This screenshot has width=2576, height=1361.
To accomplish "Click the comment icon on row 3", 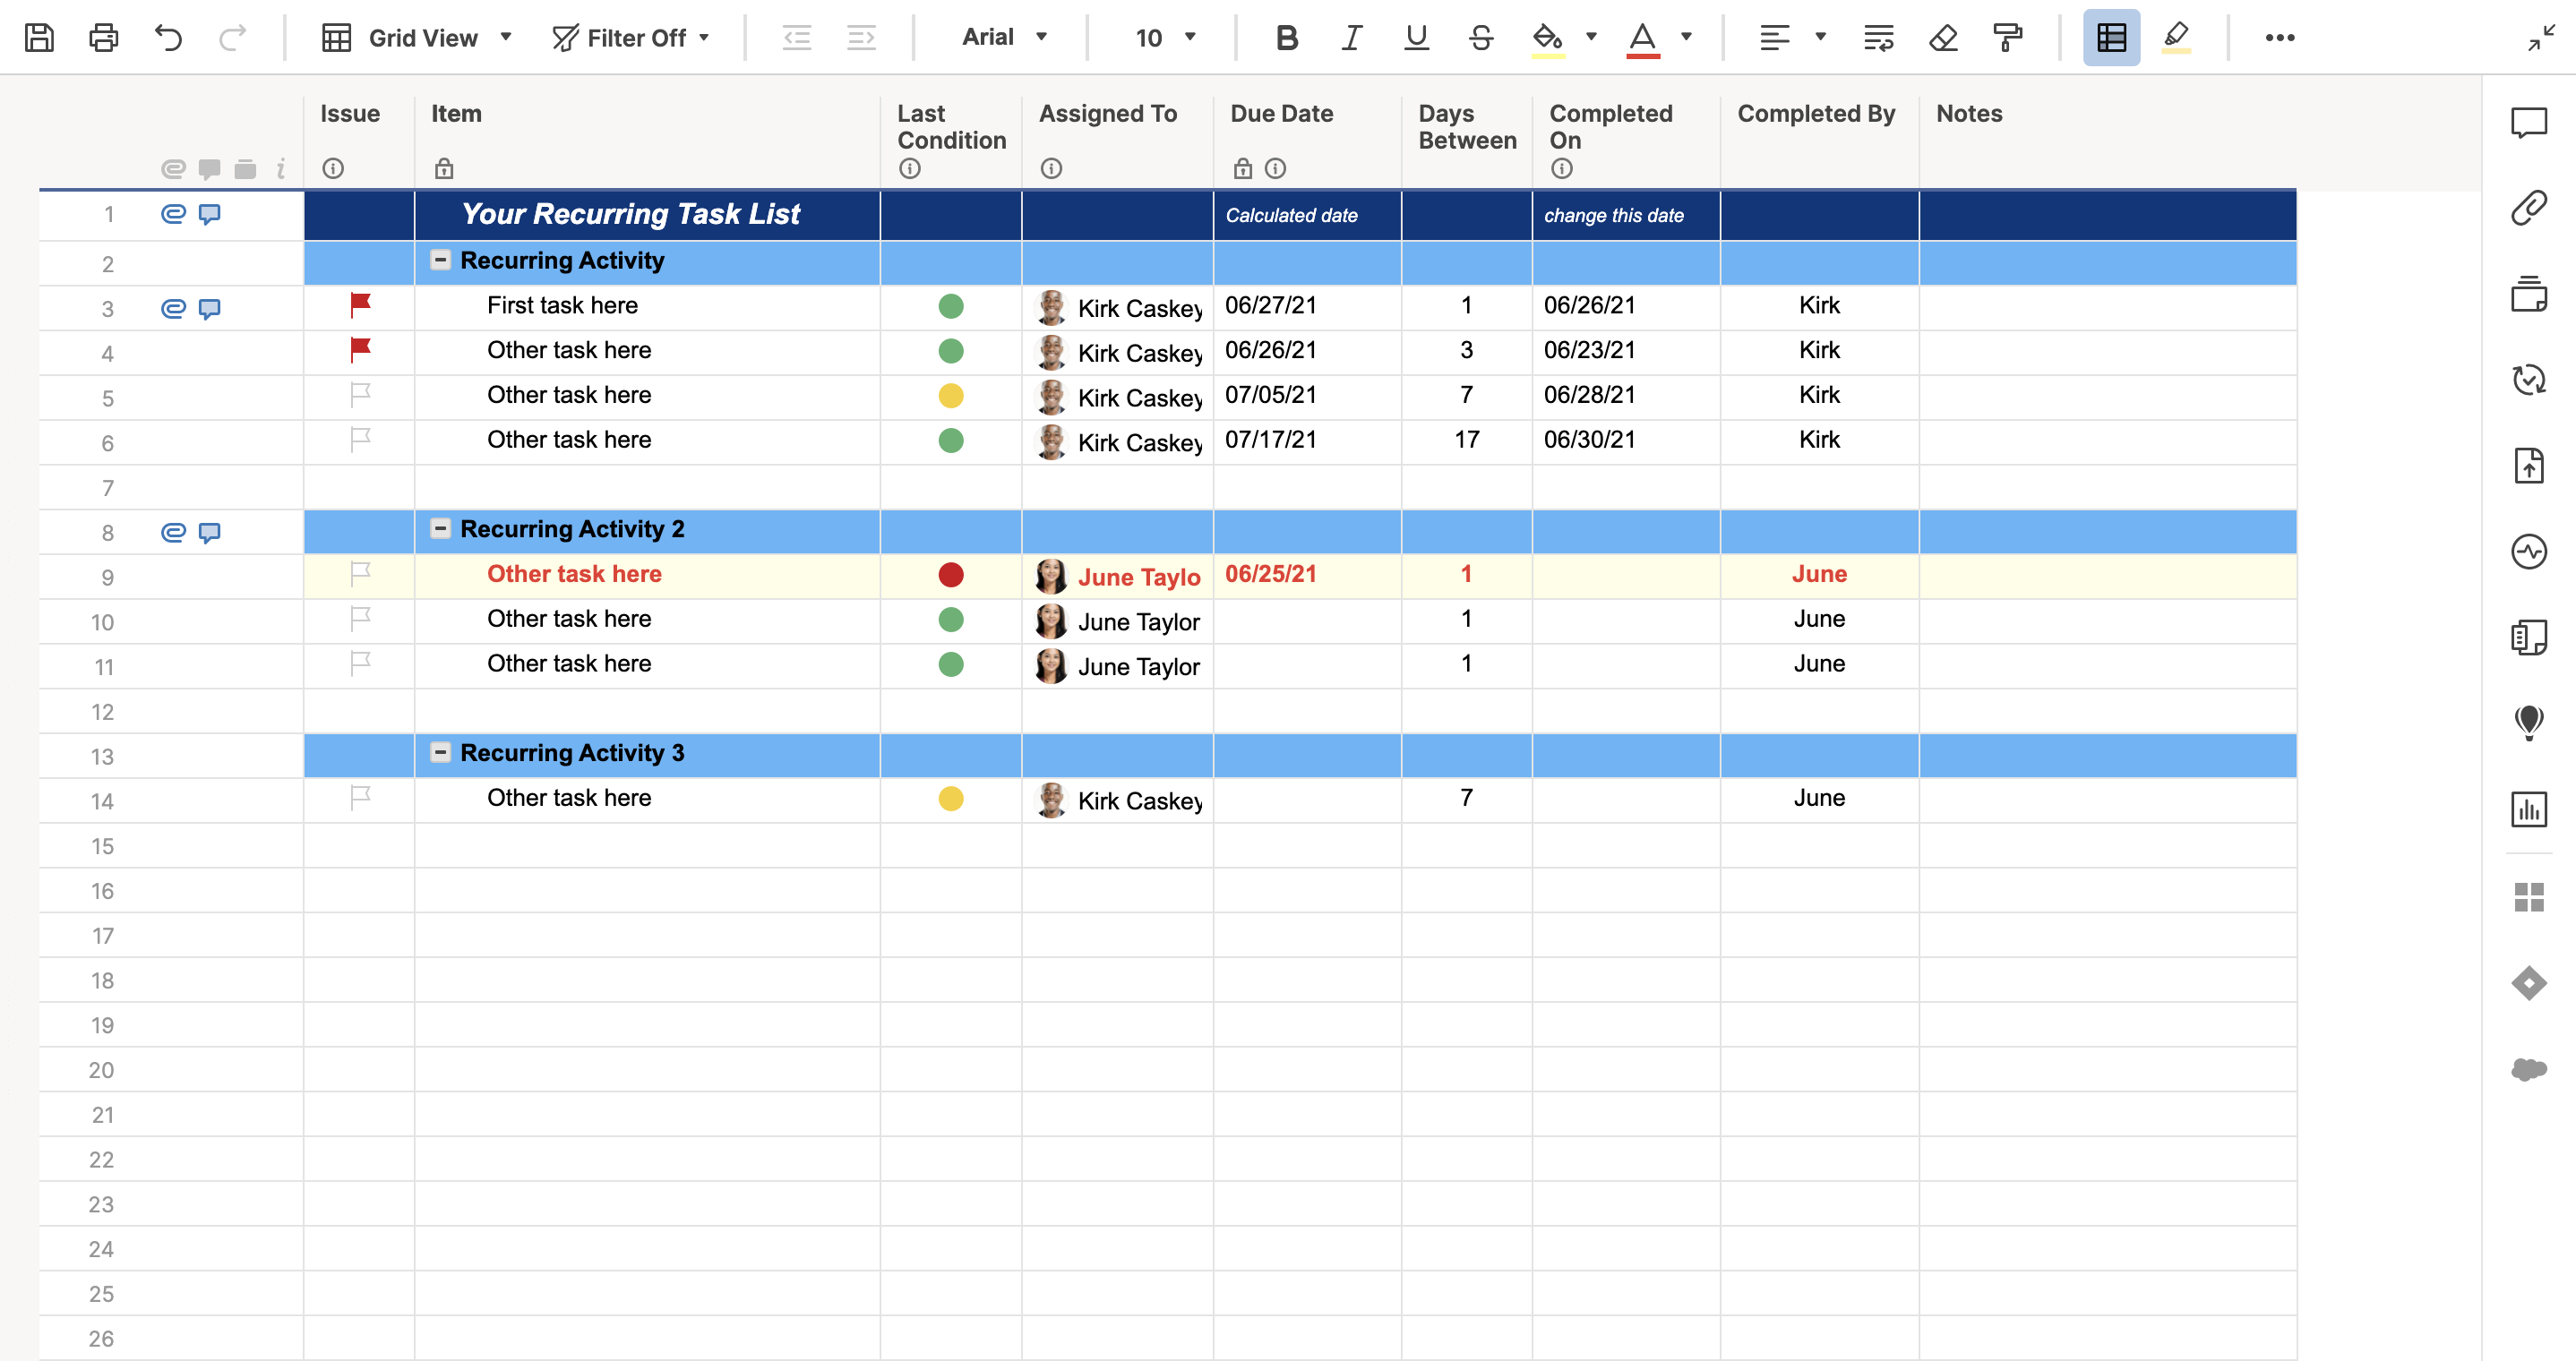I will coord(210,306).
